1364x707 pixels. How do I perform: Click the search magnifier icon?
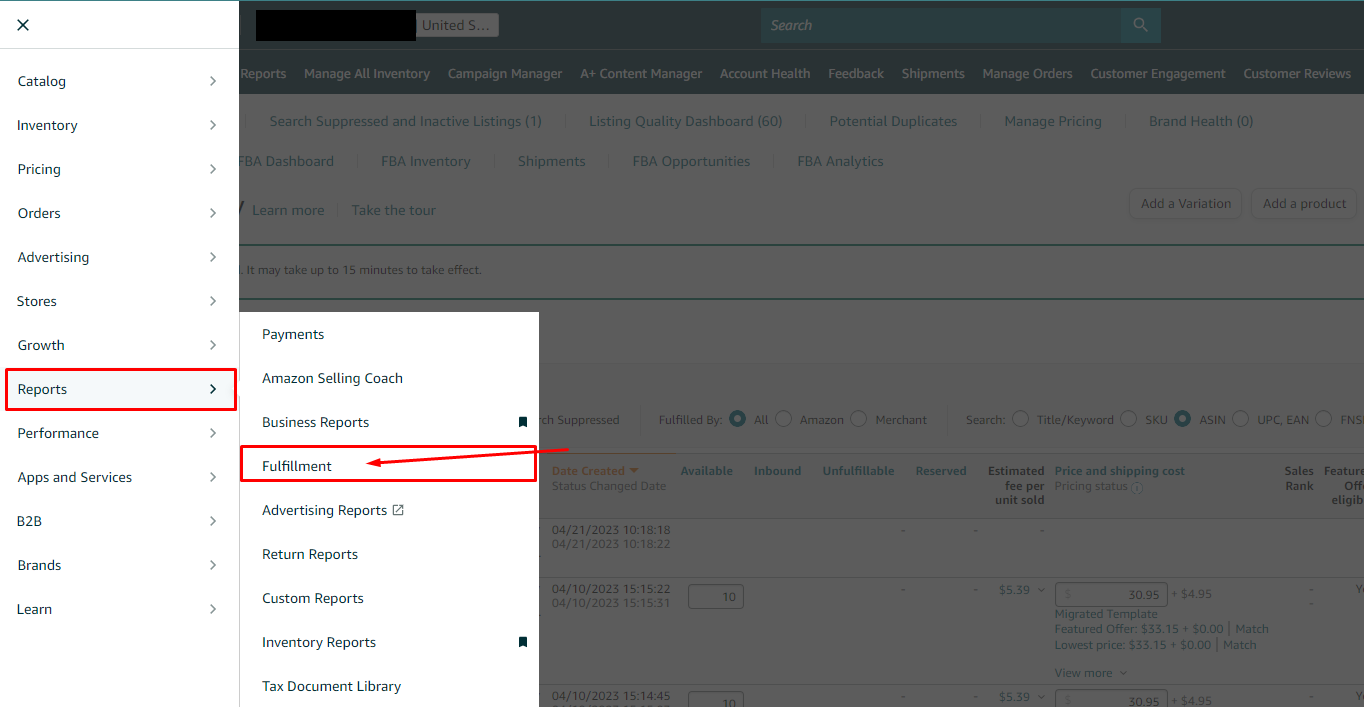click(1141, 25)
